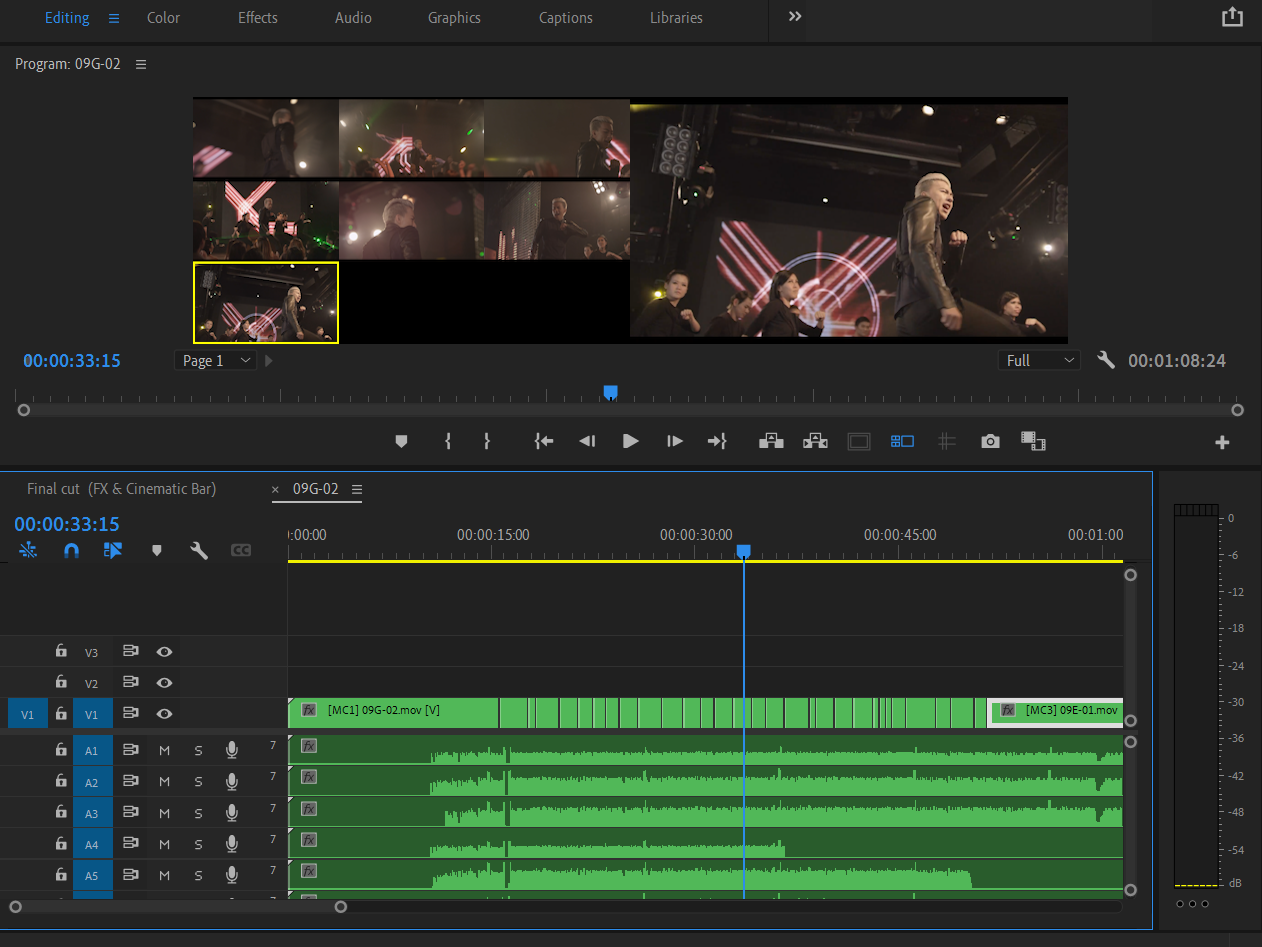Click the Add Marker icon in monitor
This screenshot has height=947, width=1262.
click(401, 441)
